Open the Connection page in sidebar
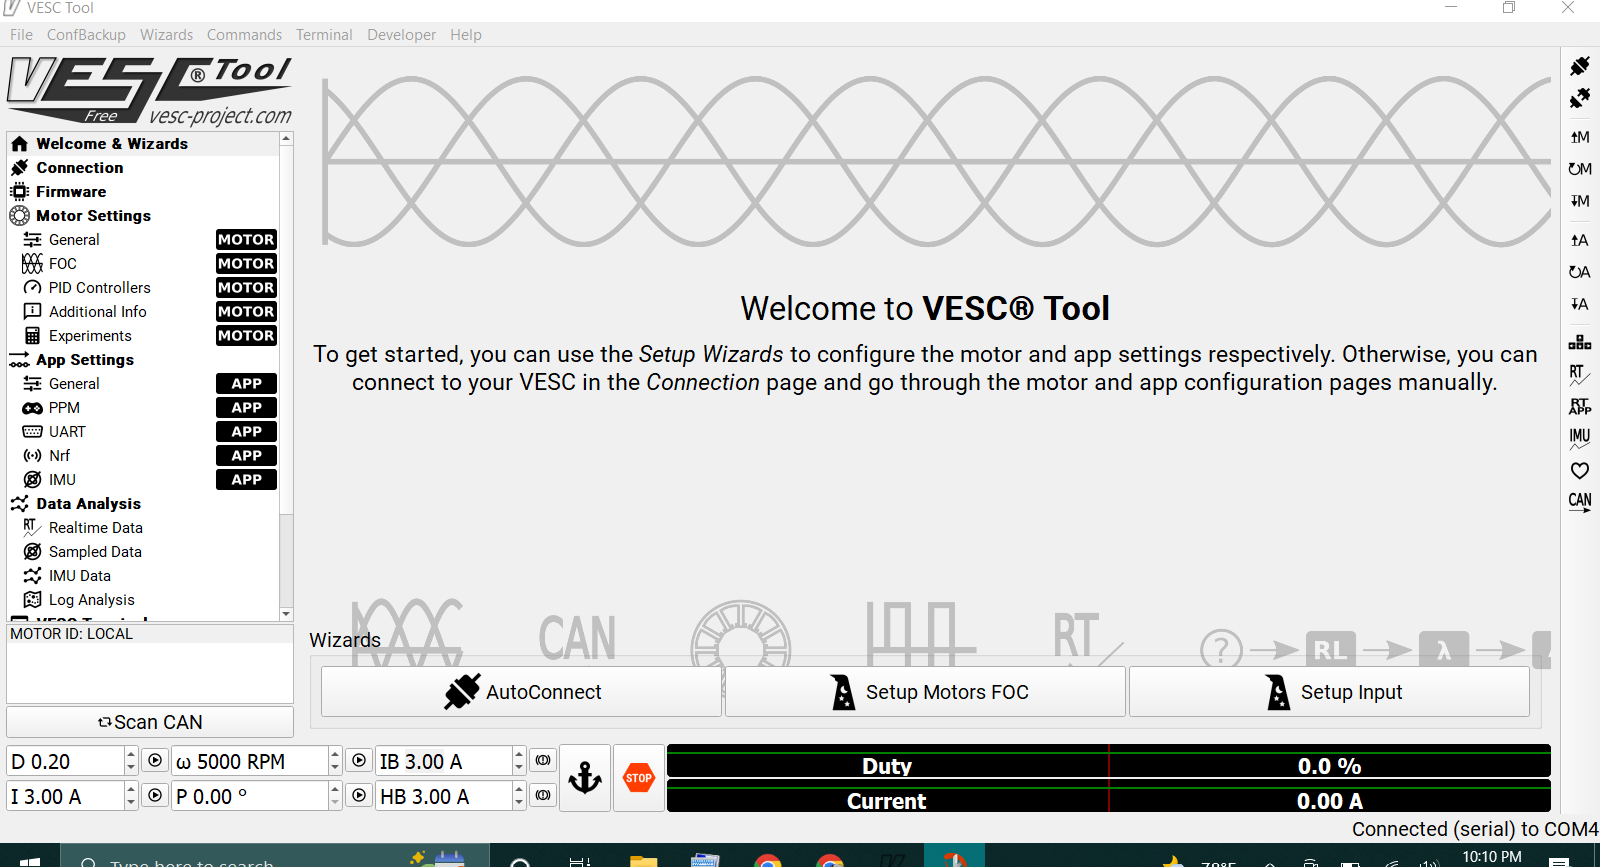 (x=144, y=168)
